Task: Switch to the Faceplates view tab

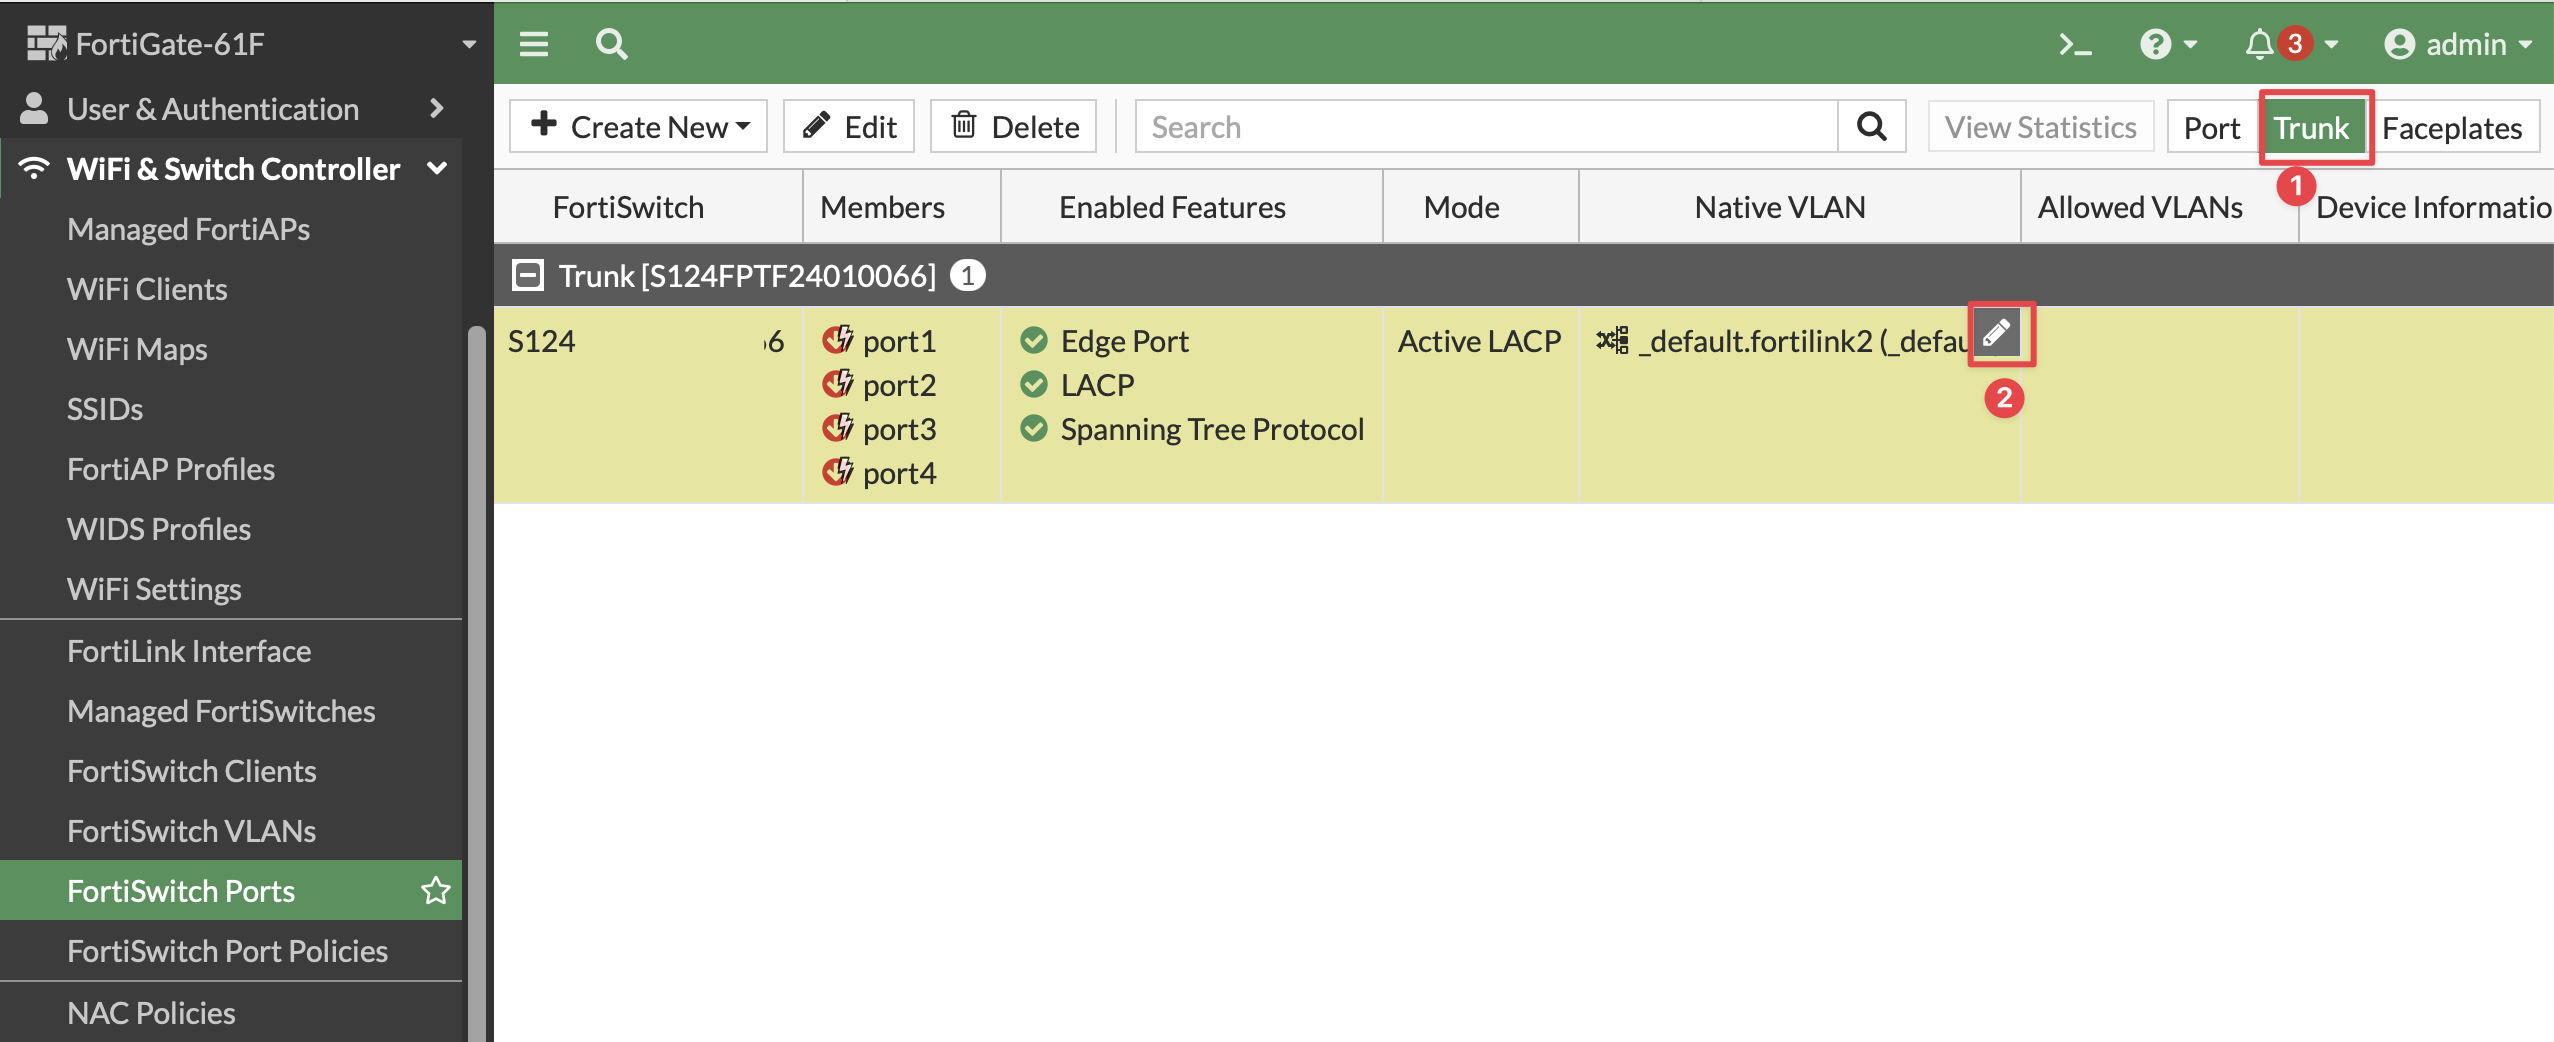Action: click(x=2452, y=128)
